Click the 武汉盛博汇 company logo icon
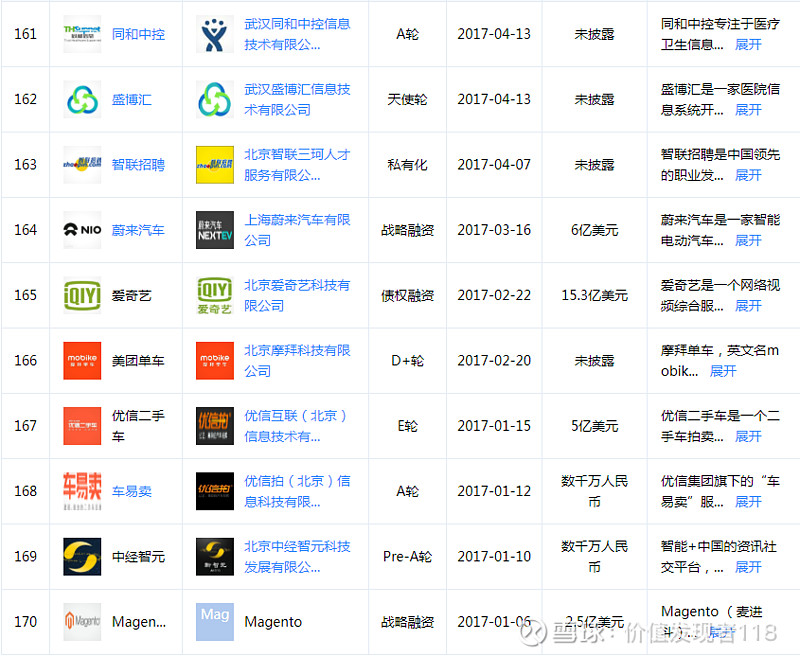800x657 pixels. pyautogui.click(x=215, y=99)
